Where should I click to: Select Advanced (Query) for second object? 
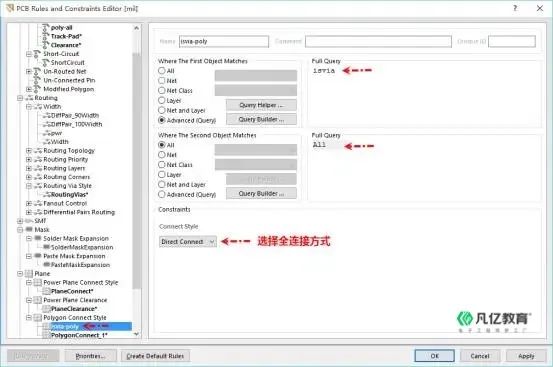point(162,194)
